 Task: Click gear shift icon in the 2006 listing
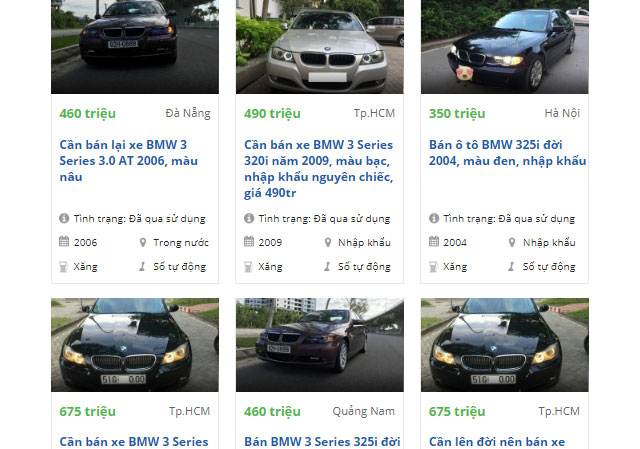tap(142, 267)
